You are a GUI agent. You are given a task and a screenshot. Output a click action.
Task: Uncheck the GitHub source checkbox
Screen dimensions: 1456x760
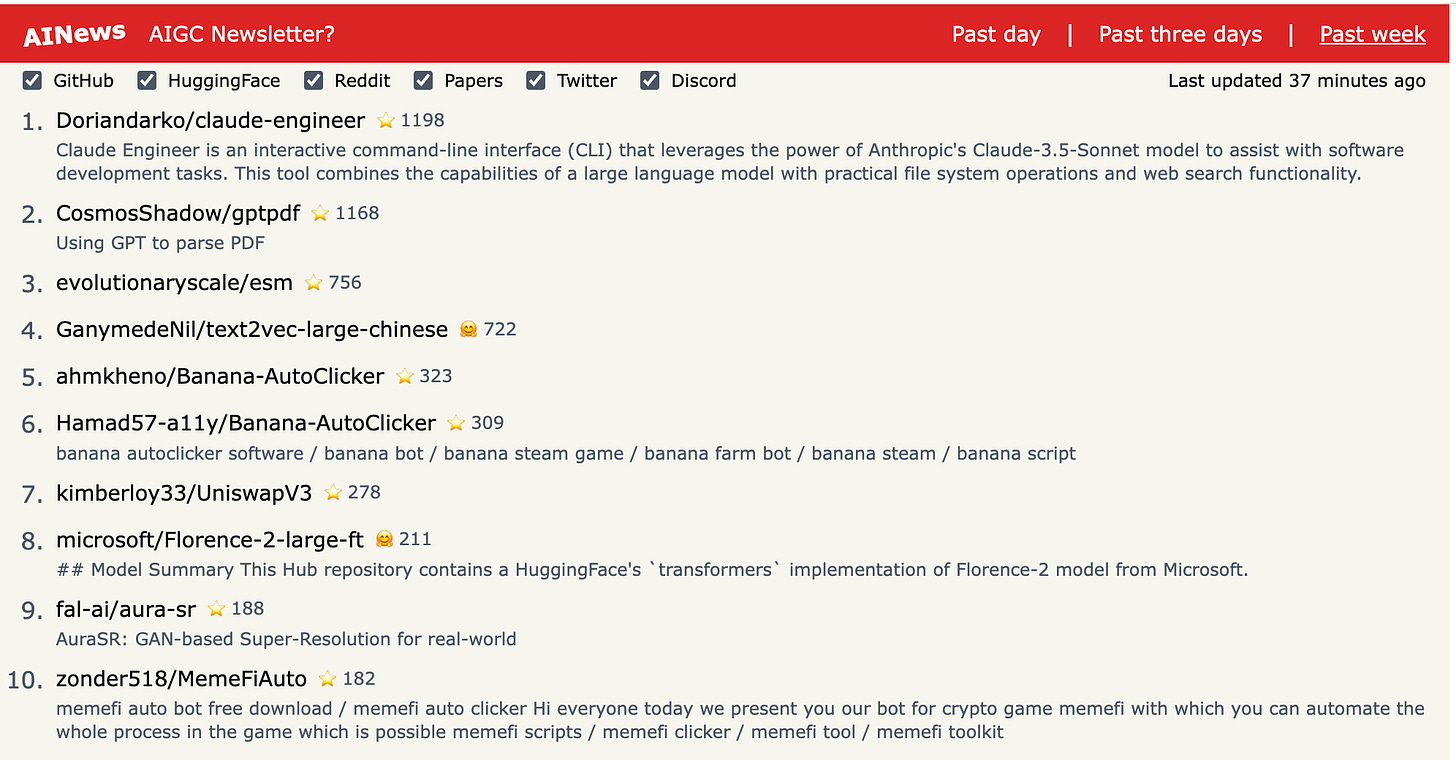coord(32,81)
